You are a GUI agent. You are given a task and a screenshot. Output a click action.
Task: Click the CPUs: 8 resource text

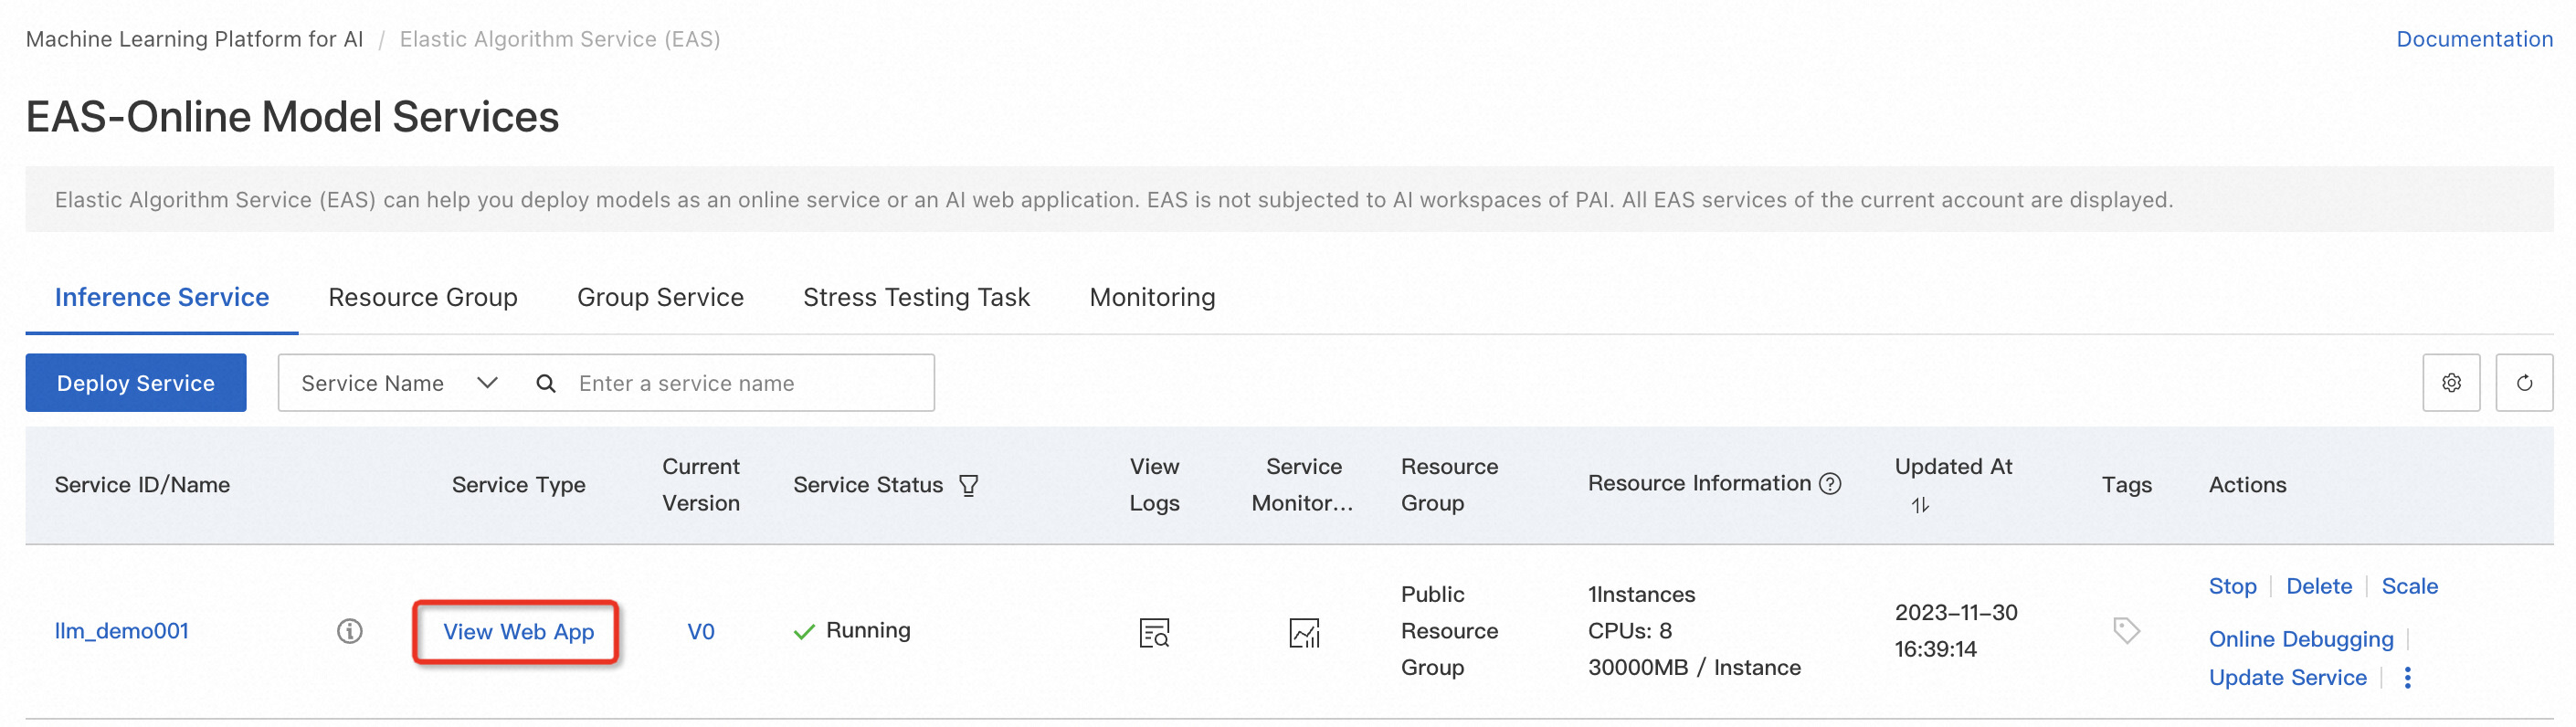coord(1629,631)
